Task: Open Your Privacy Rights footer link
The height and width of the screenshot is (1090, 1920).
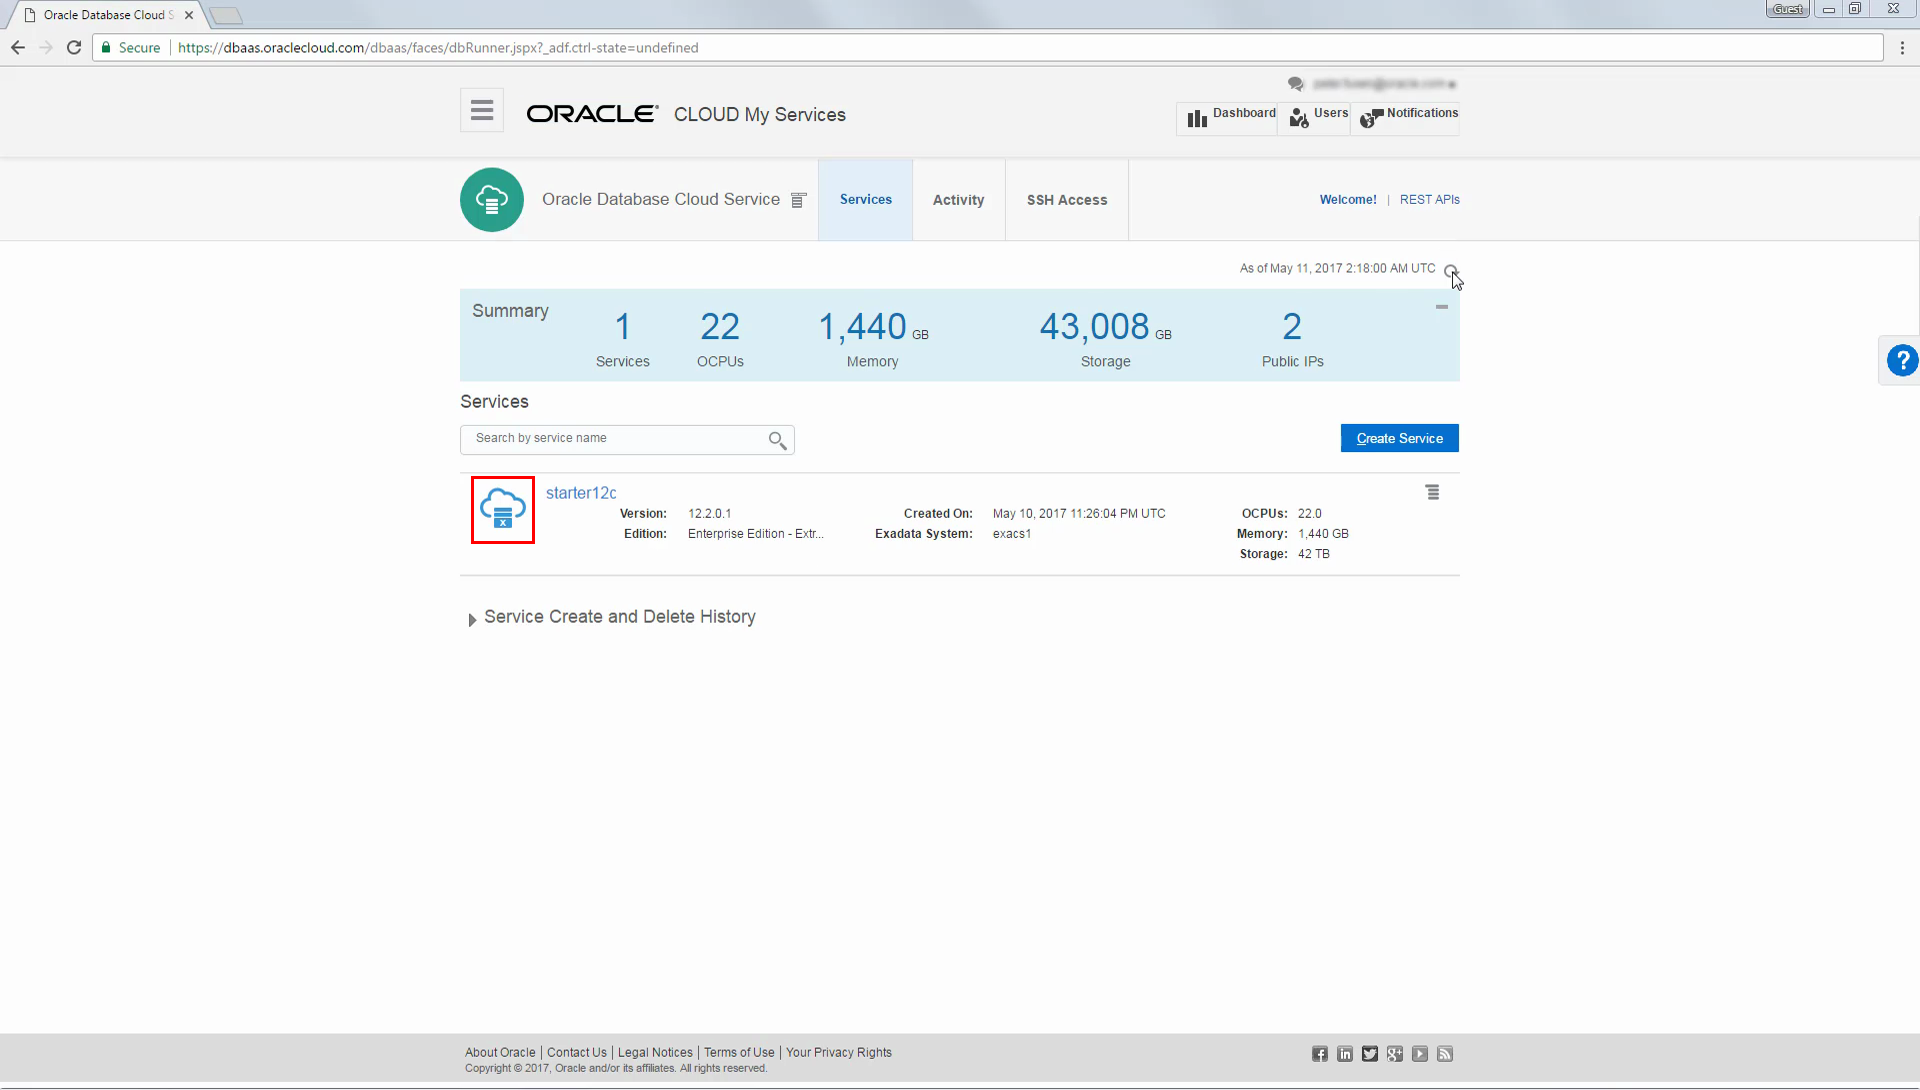Action: 838,1053
